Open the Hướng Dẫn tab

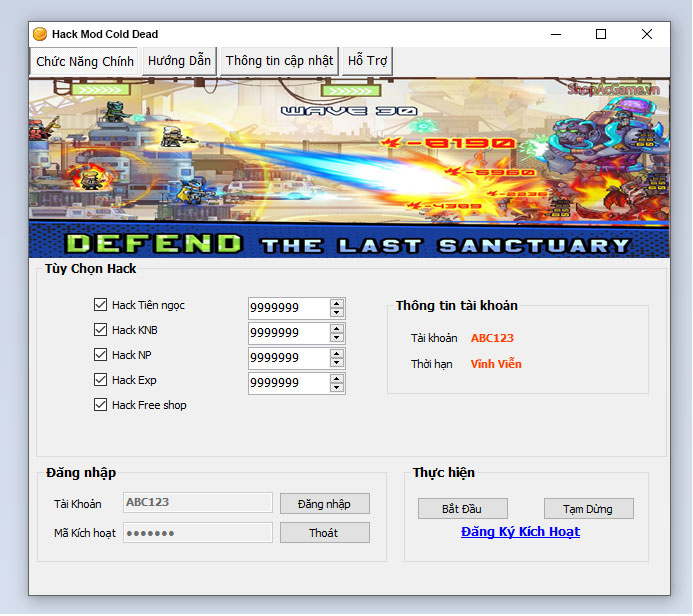click(x=179, y=61)
